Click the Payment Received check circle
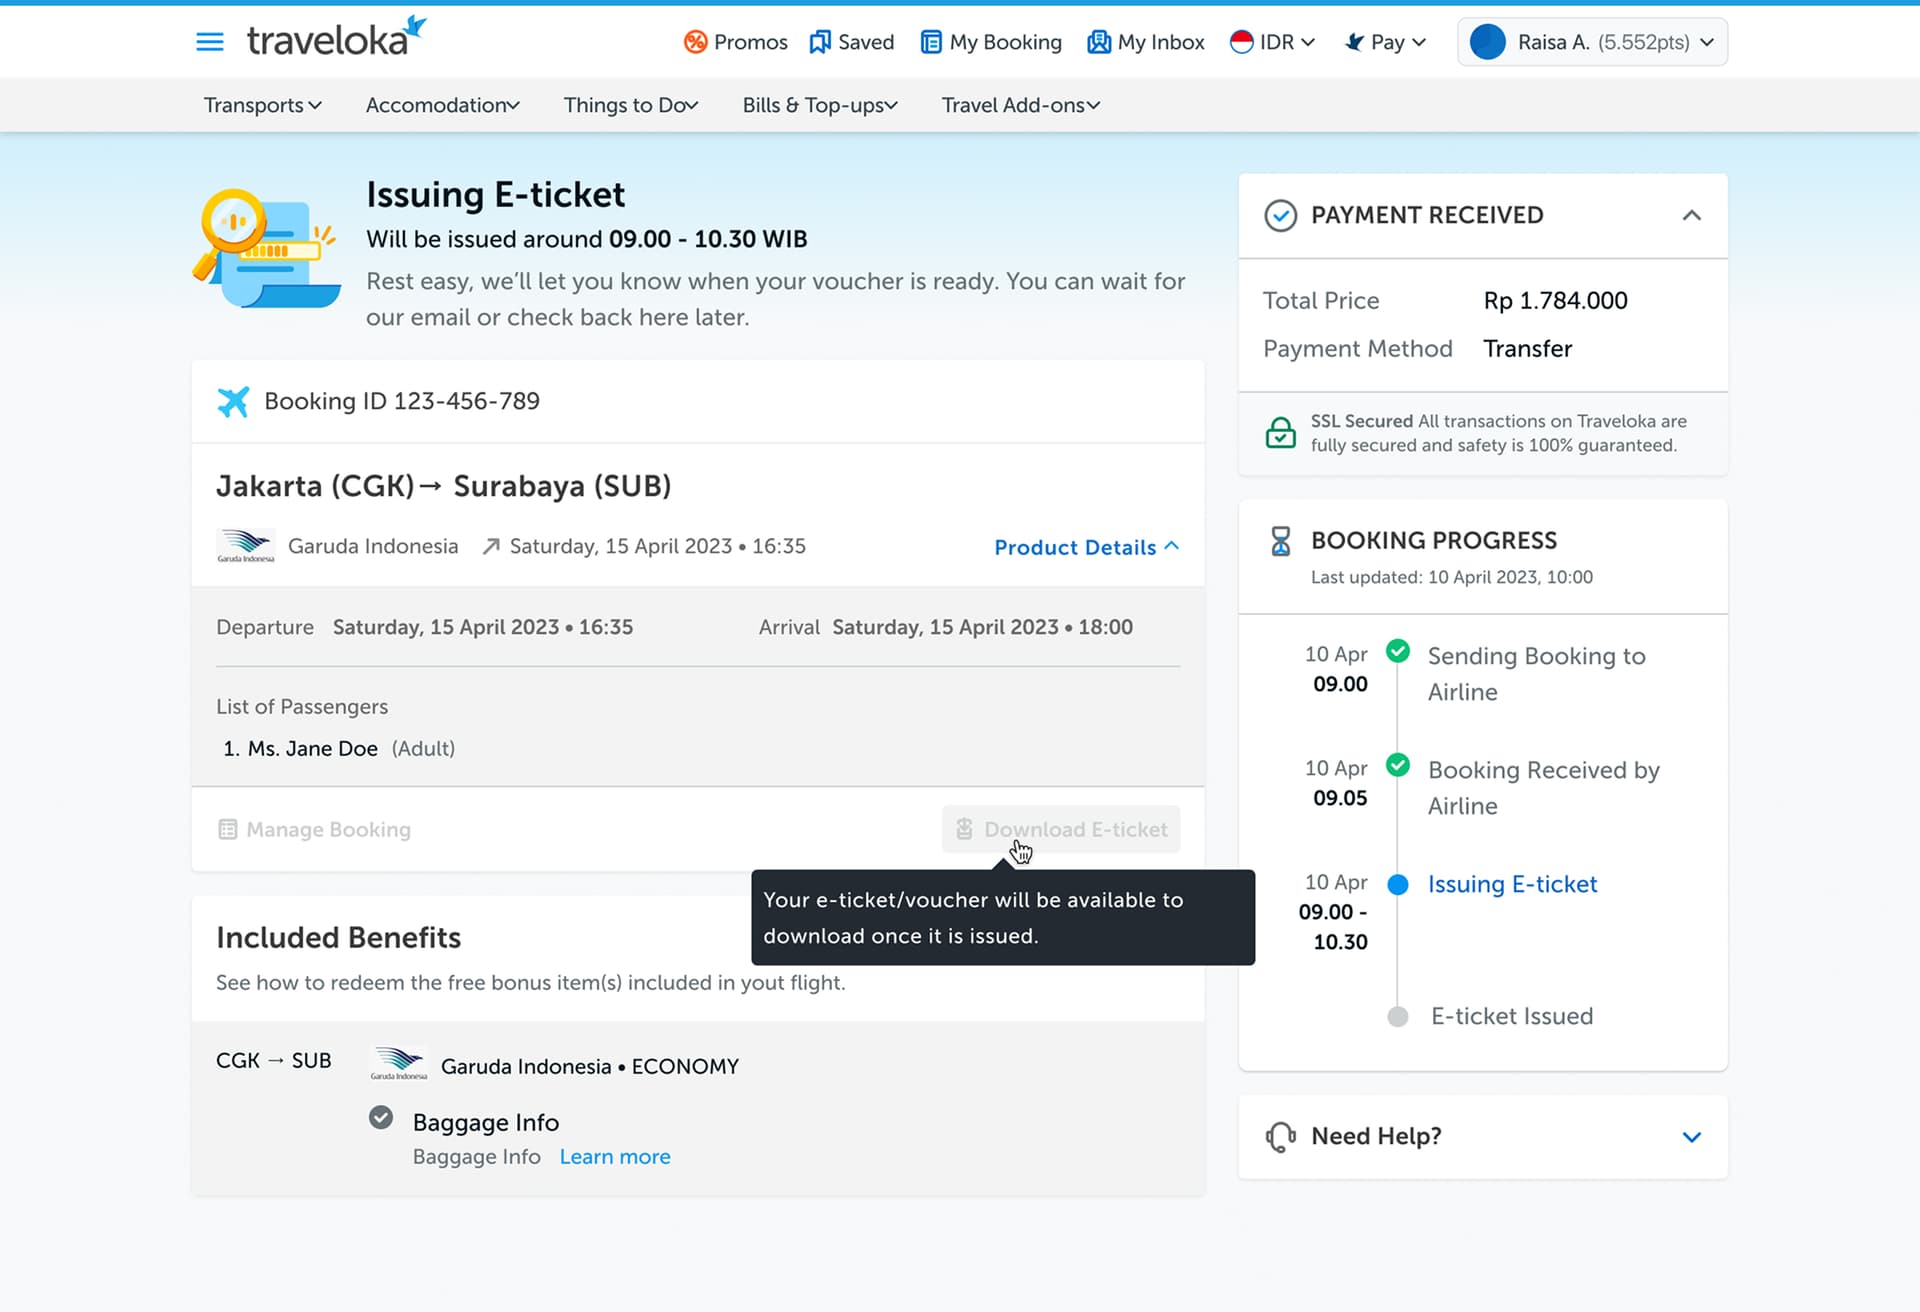Image resolution: width=1920 pixels, height=1312 pixels. (1280, 215)
